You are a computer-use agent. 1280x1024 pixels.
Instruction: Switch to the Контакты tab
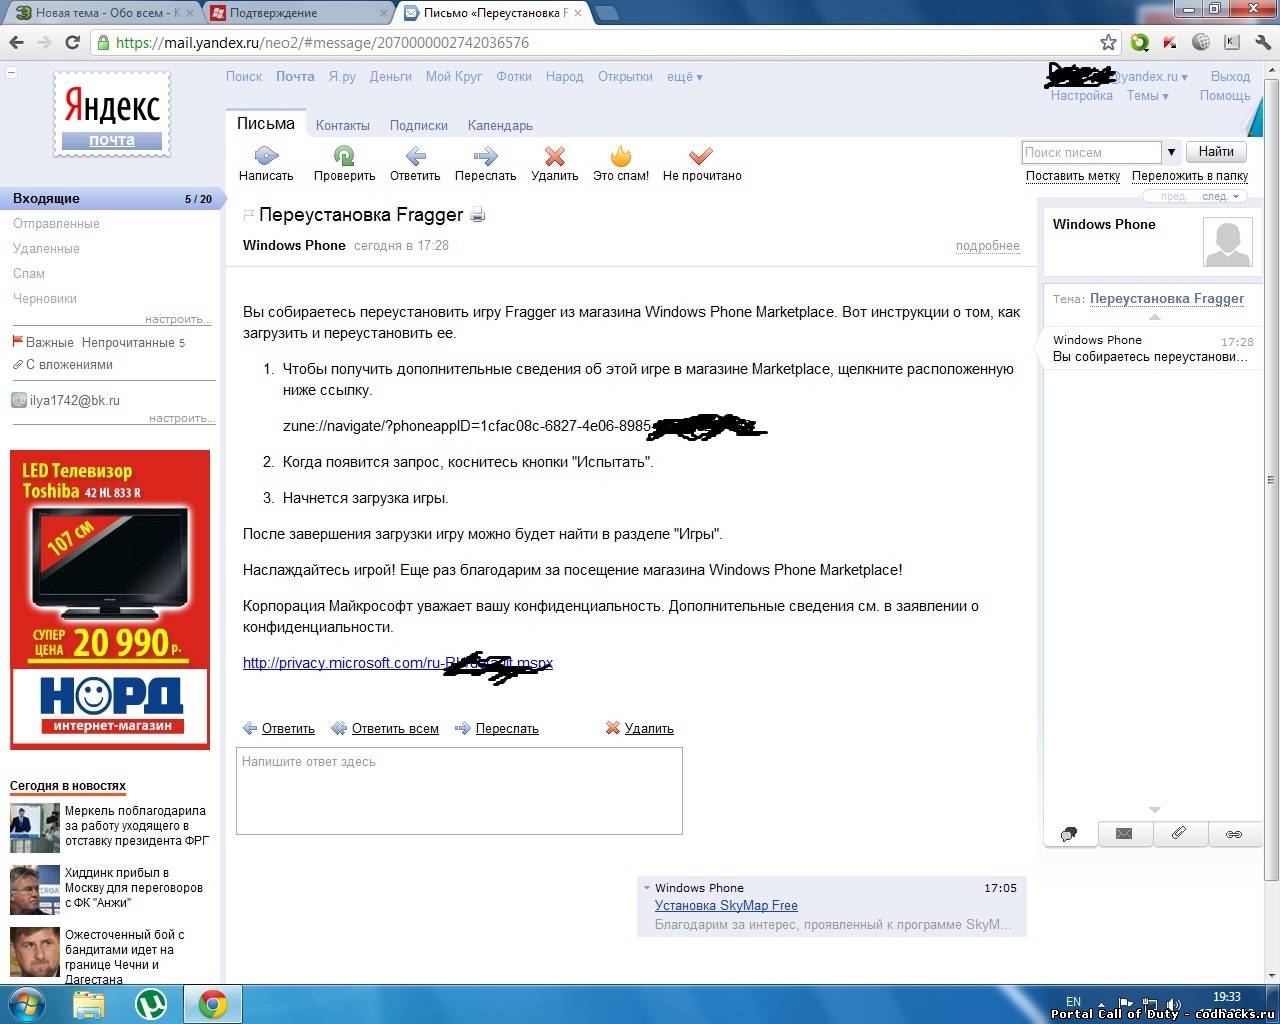point(343,125)
